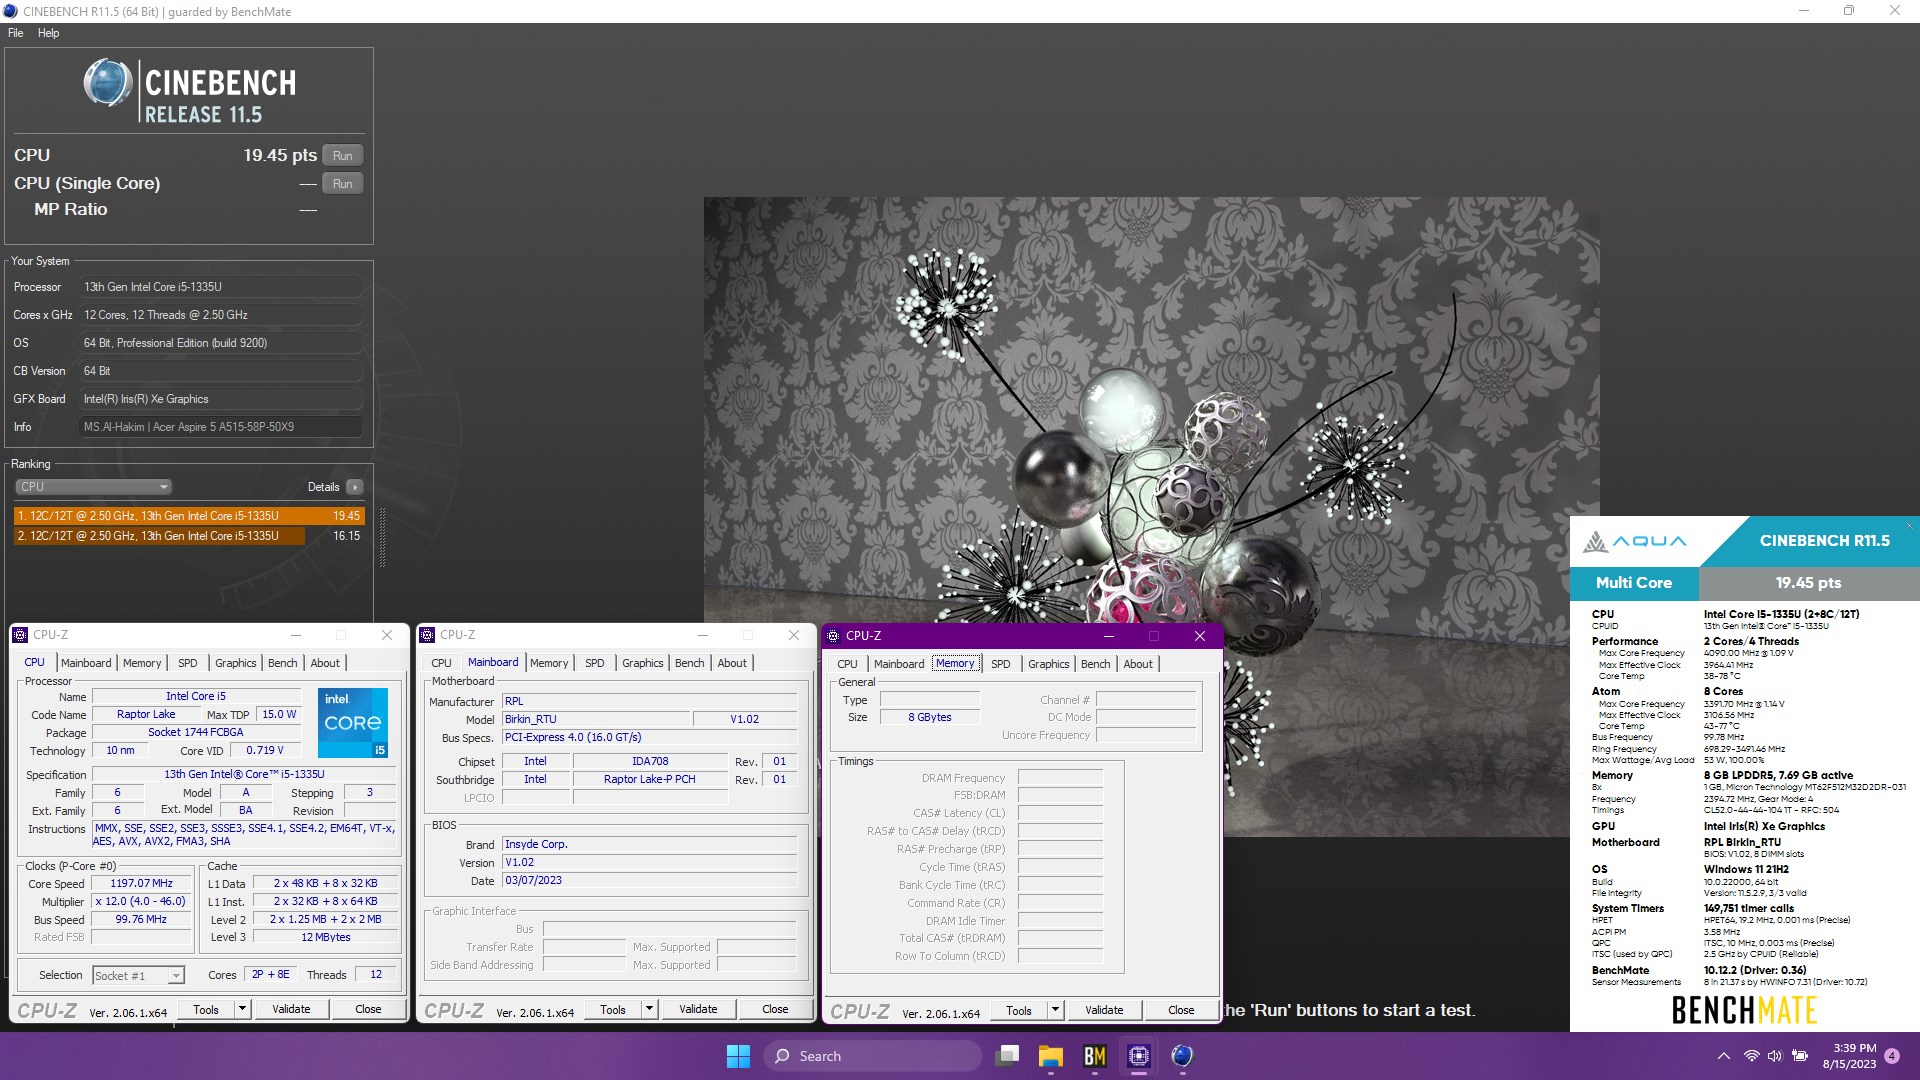
Task: Switch to Memory tab in first CPU-Z window
Action: click(142, 663)
